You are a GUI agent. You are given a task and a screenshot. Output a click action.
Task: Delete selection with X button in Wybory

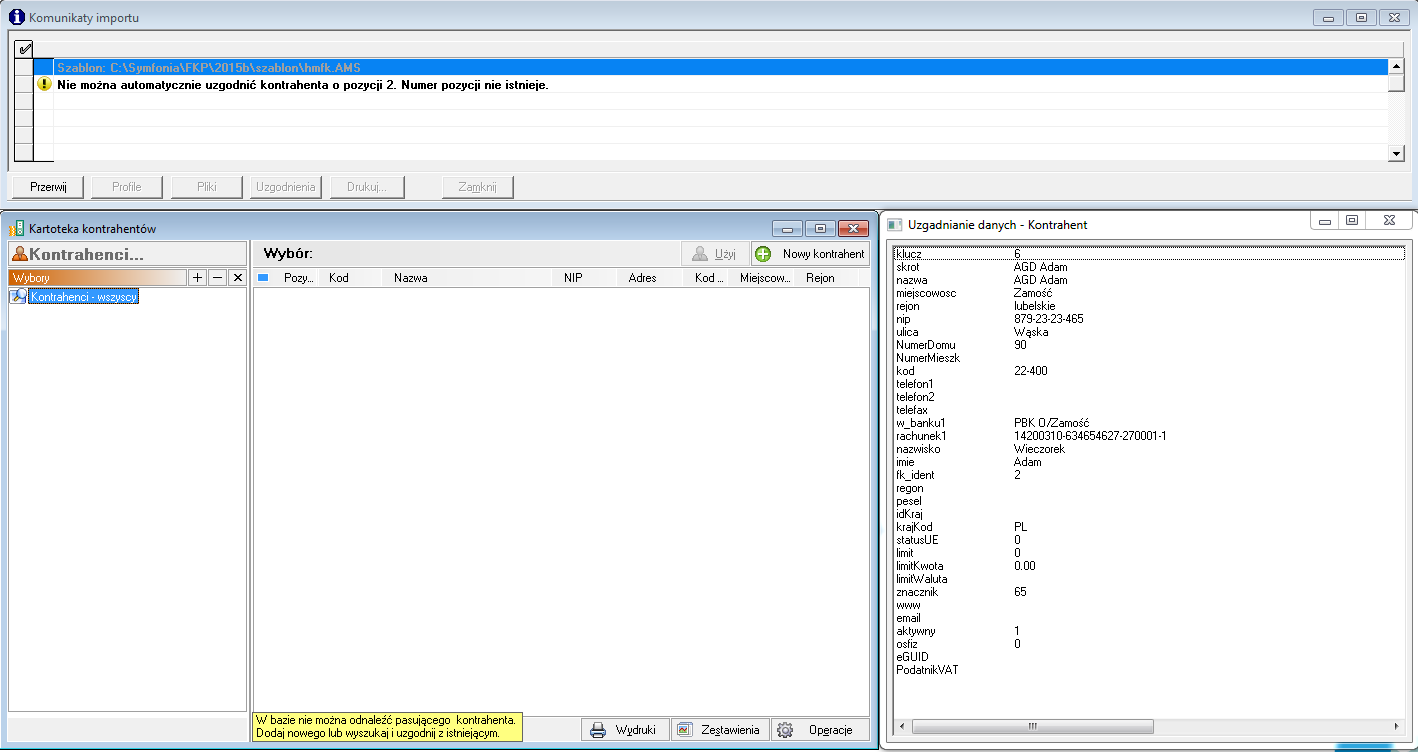[237, 278]
